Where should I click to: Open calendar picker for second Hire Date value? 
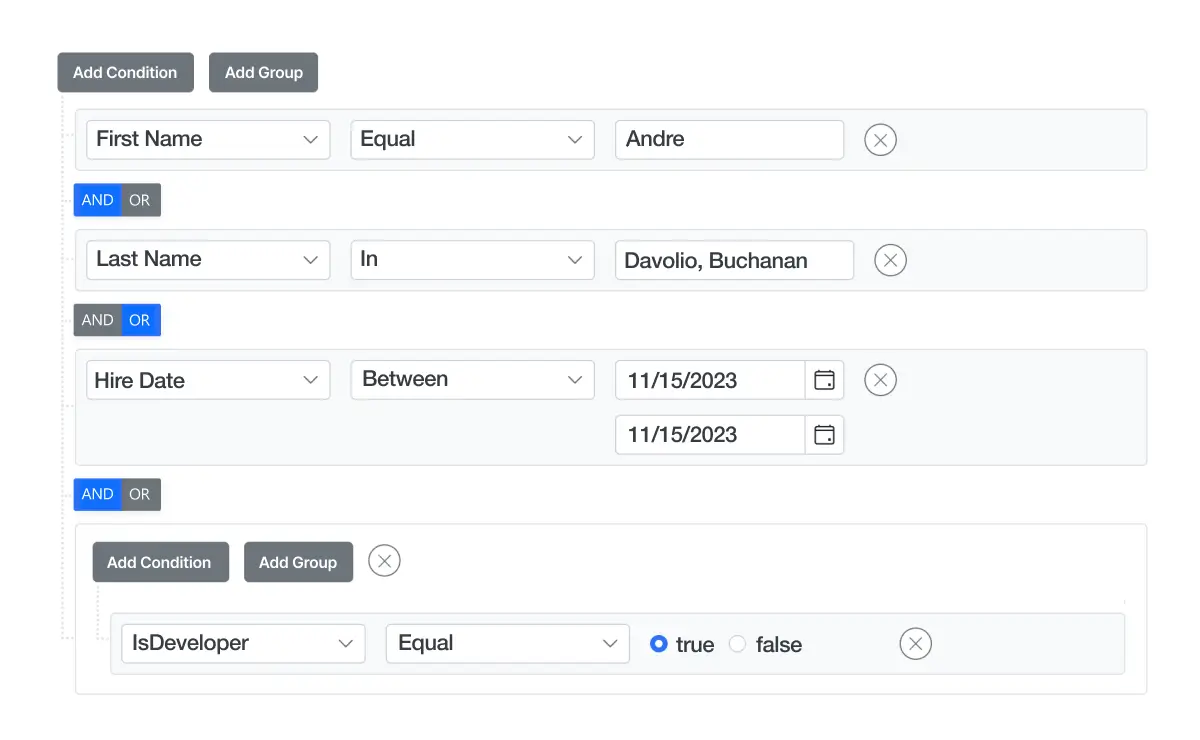(x=824, y=434)
